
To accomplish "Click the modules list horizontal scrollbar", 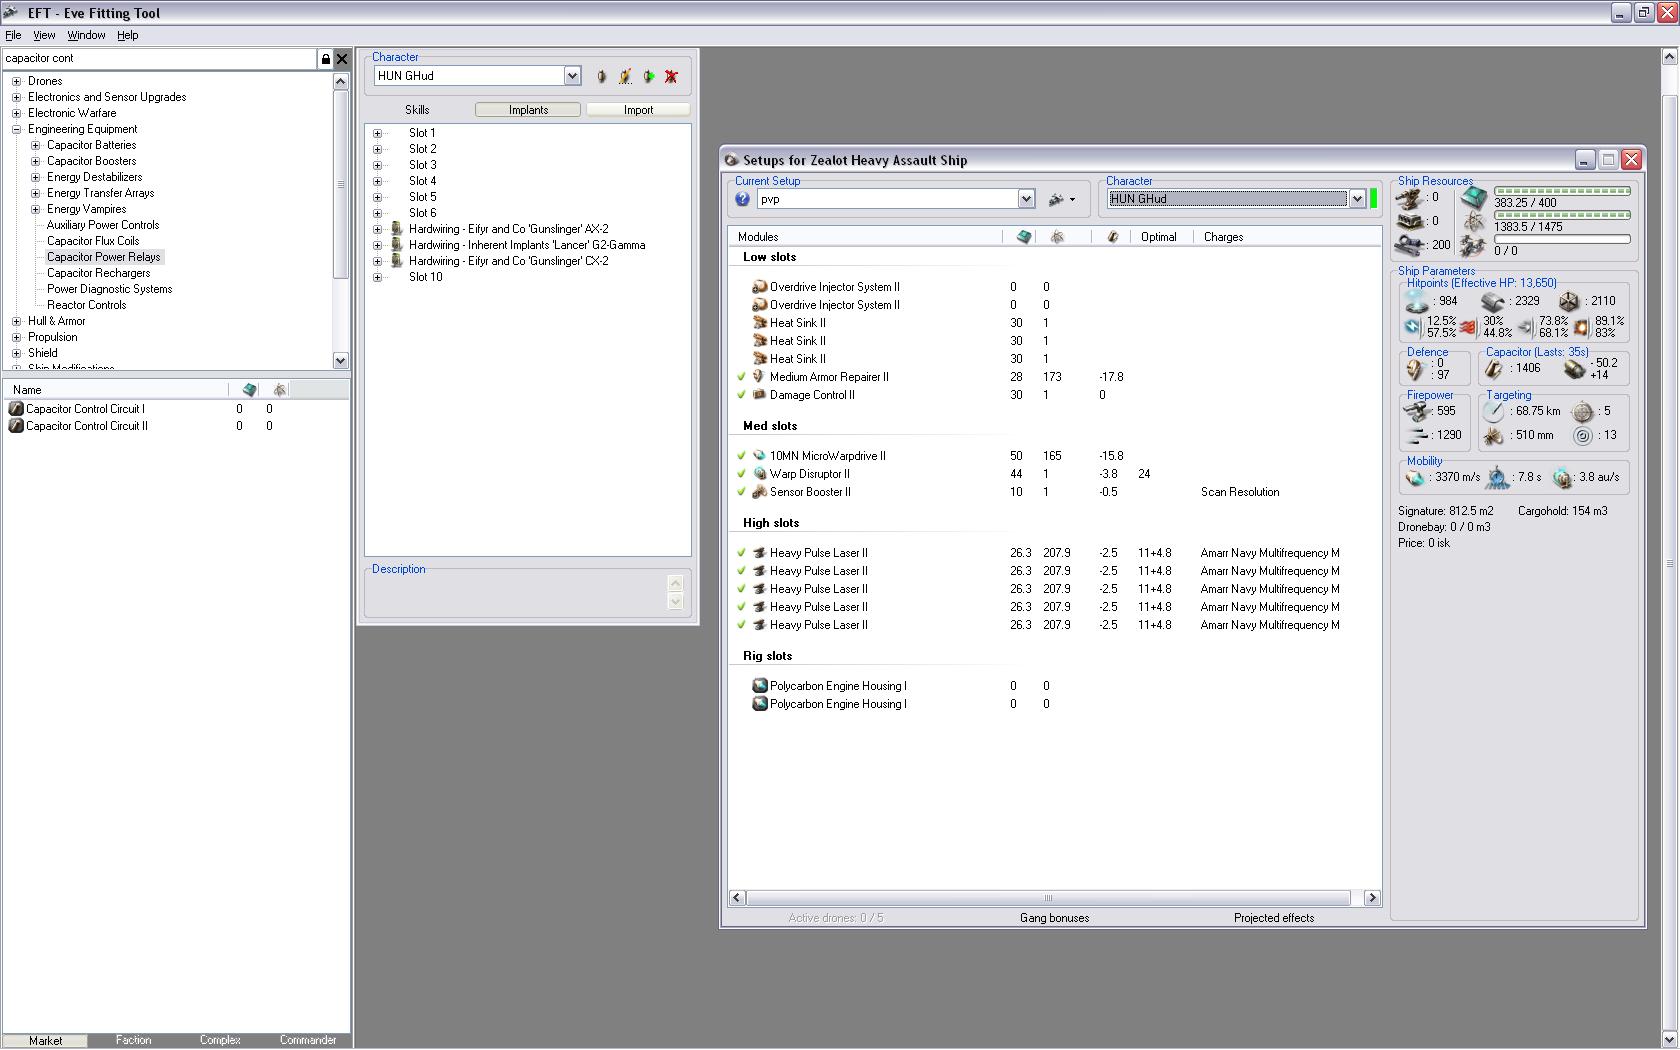I will [x=1048, y=898].
